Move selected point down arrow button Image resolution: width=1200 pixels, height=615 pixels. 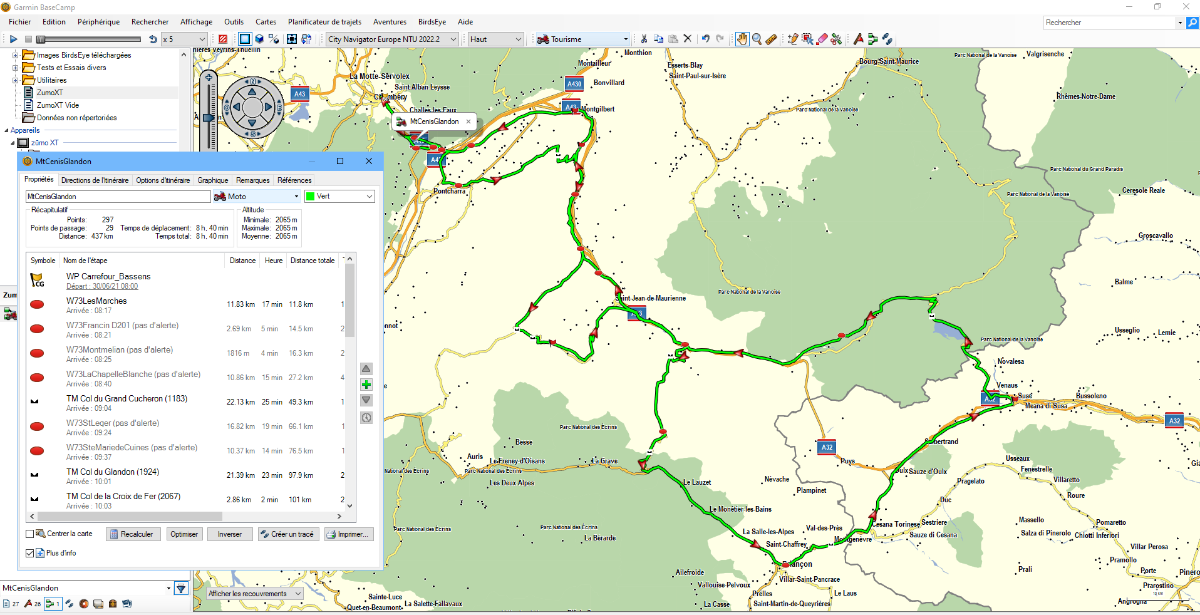366,401
